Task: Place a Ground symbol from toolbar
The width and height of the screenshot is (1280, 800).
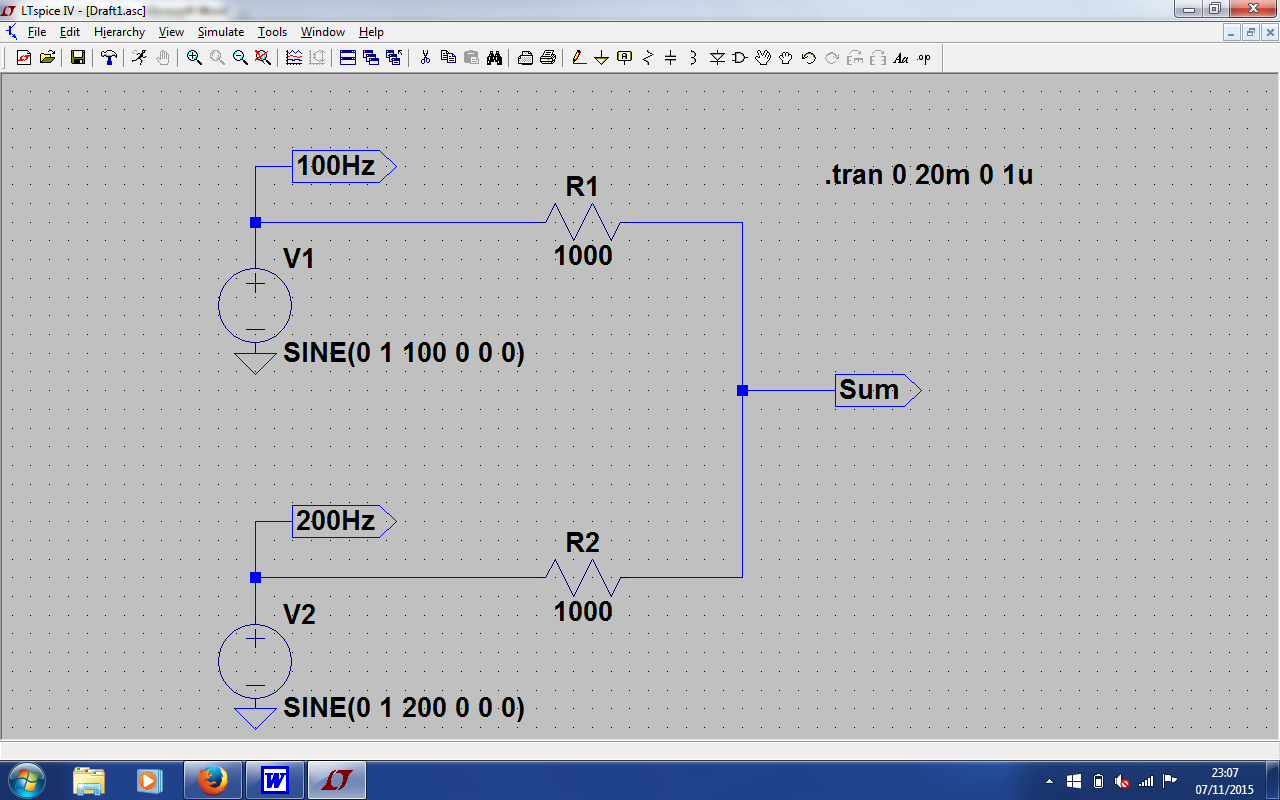Action: 601,58
